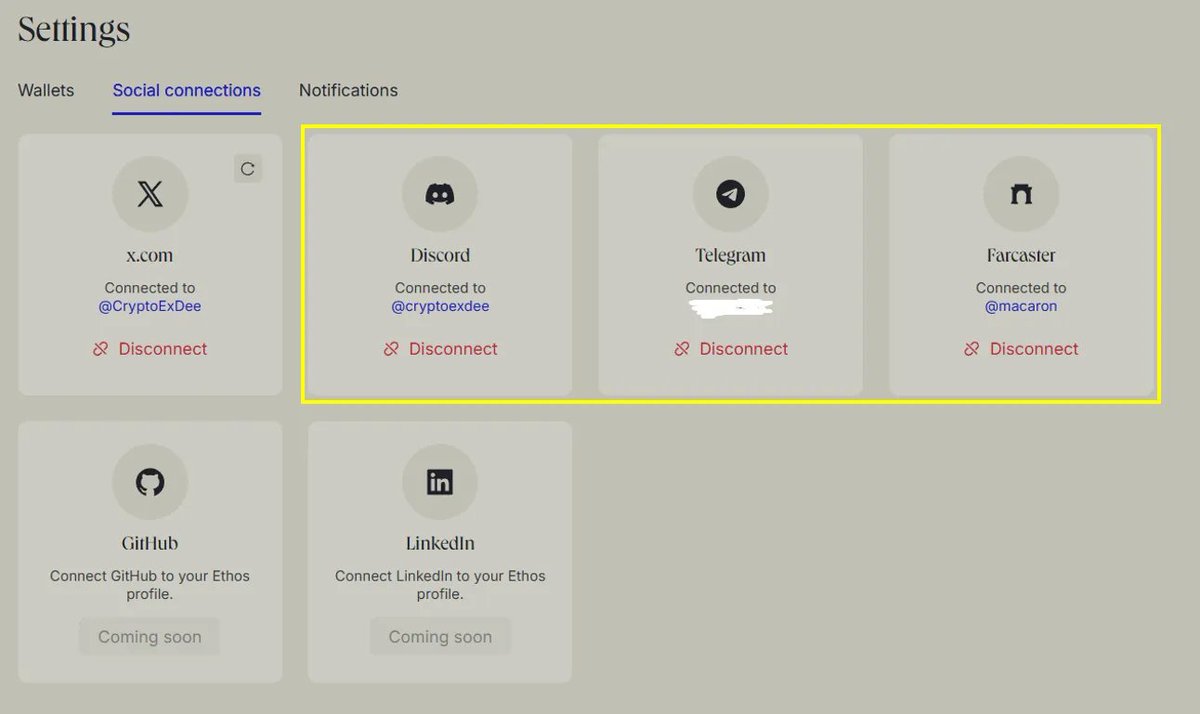Viewport: 1200px width, 714px height.
Task: Select the Social connections tab
Action: pyautogui.click(x=187, y=90)
